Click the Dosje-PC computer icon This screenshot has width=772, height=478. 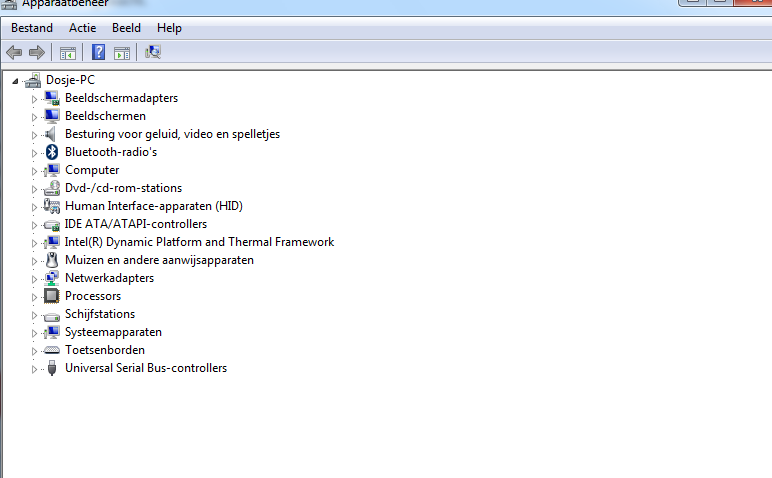33,80
